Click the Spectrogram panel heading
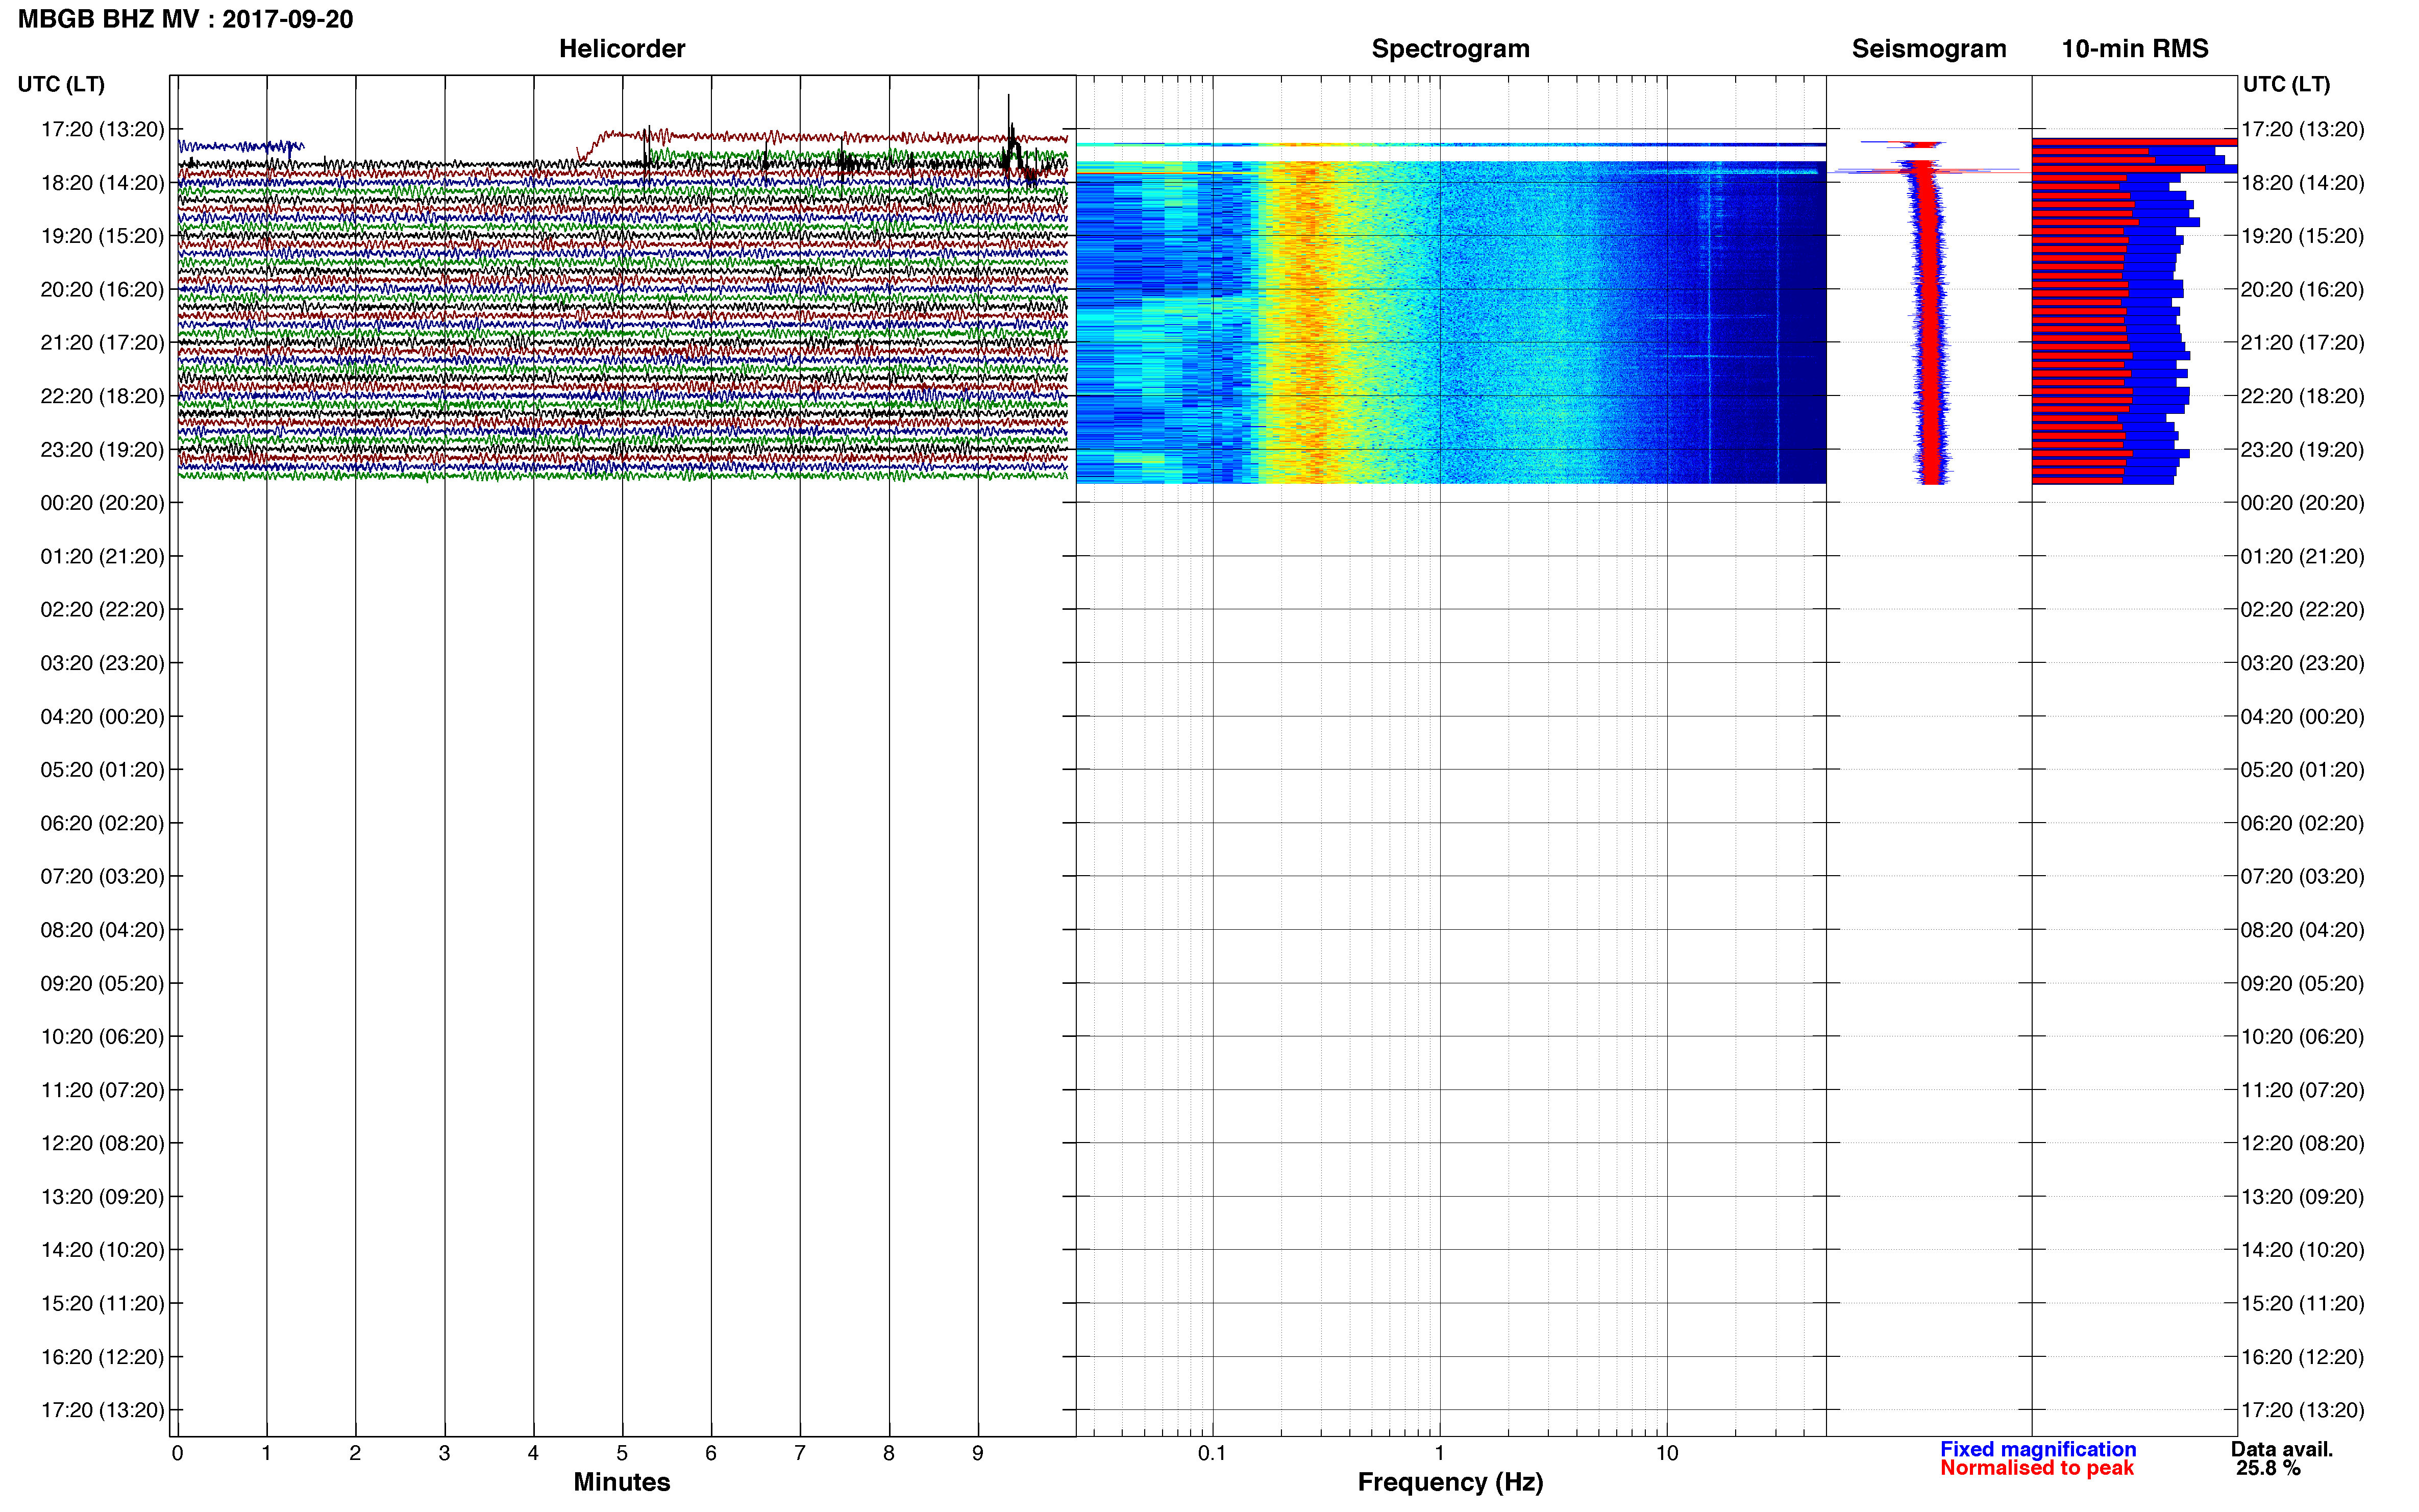Viewport: 2419px width, 1512px height. tap(1450, 49)
